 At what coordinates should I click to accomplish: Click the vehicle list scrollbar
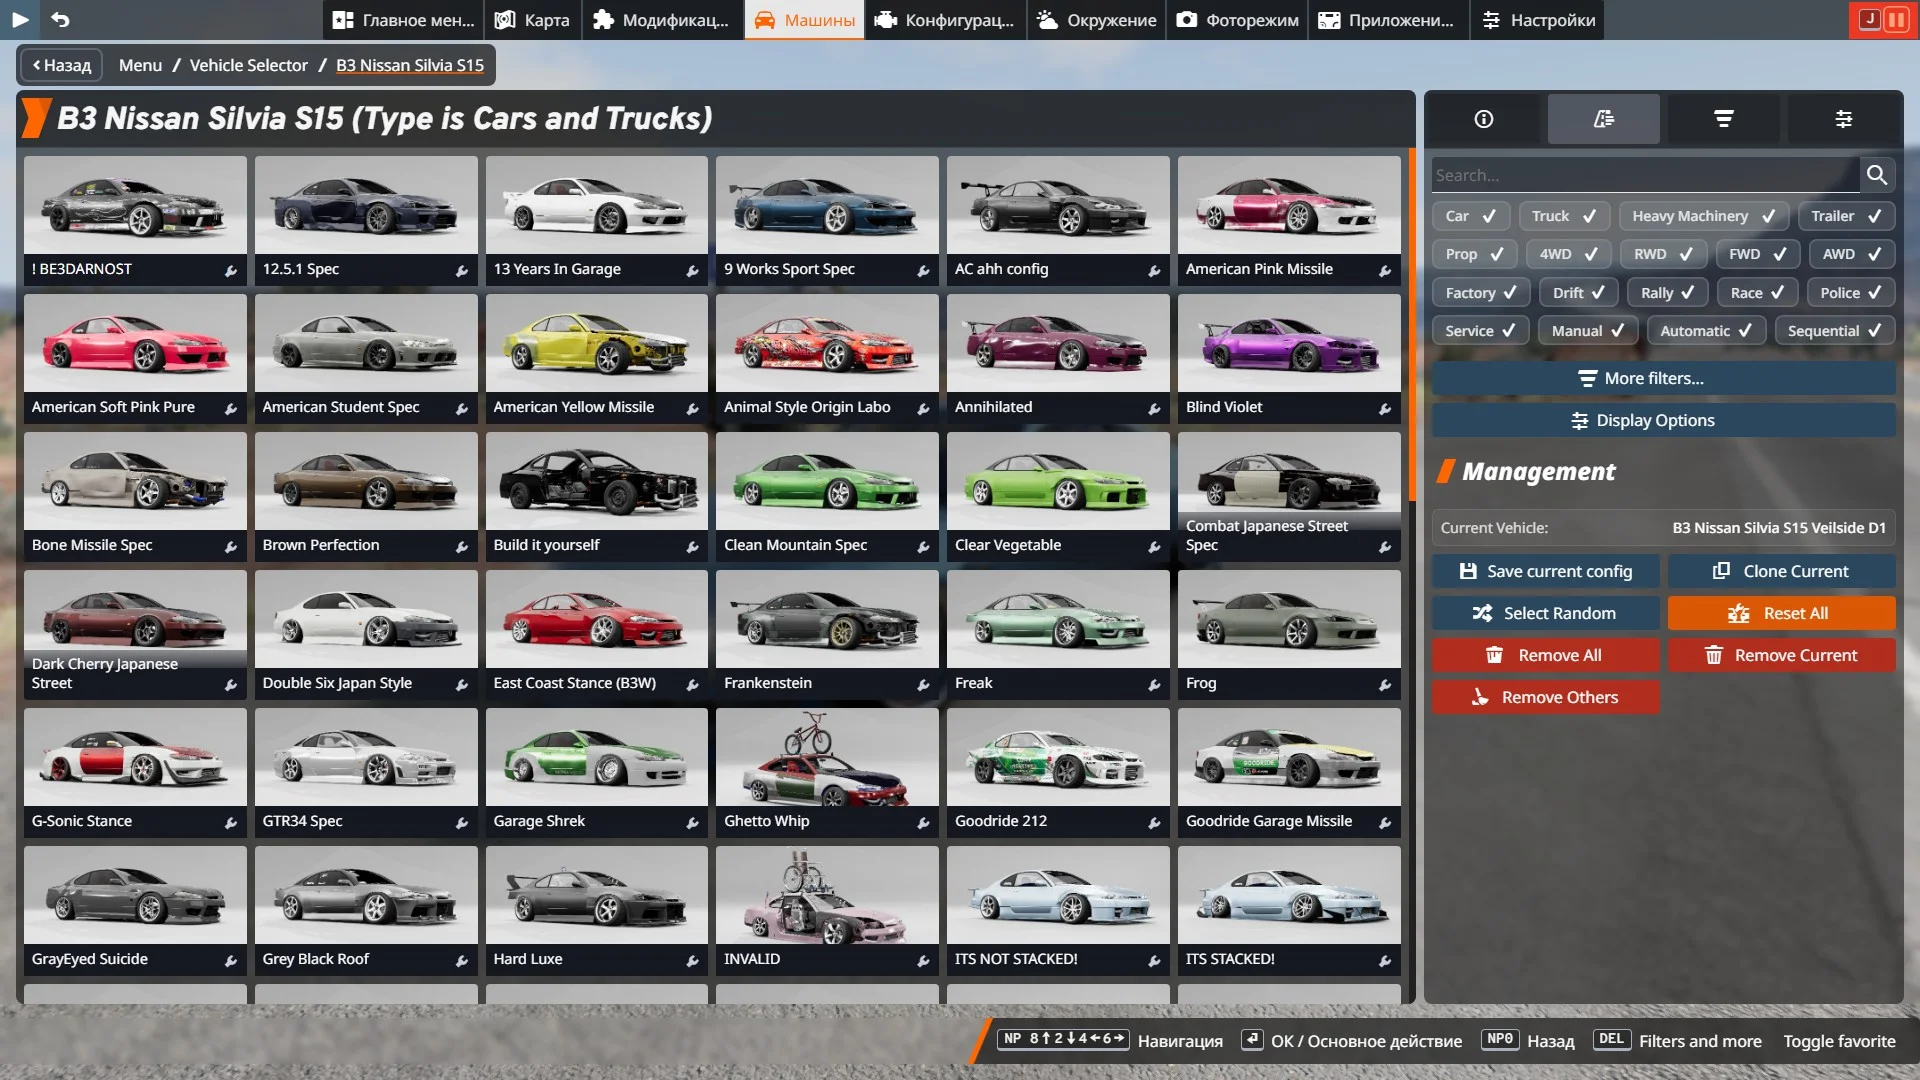pos(1412,325)
